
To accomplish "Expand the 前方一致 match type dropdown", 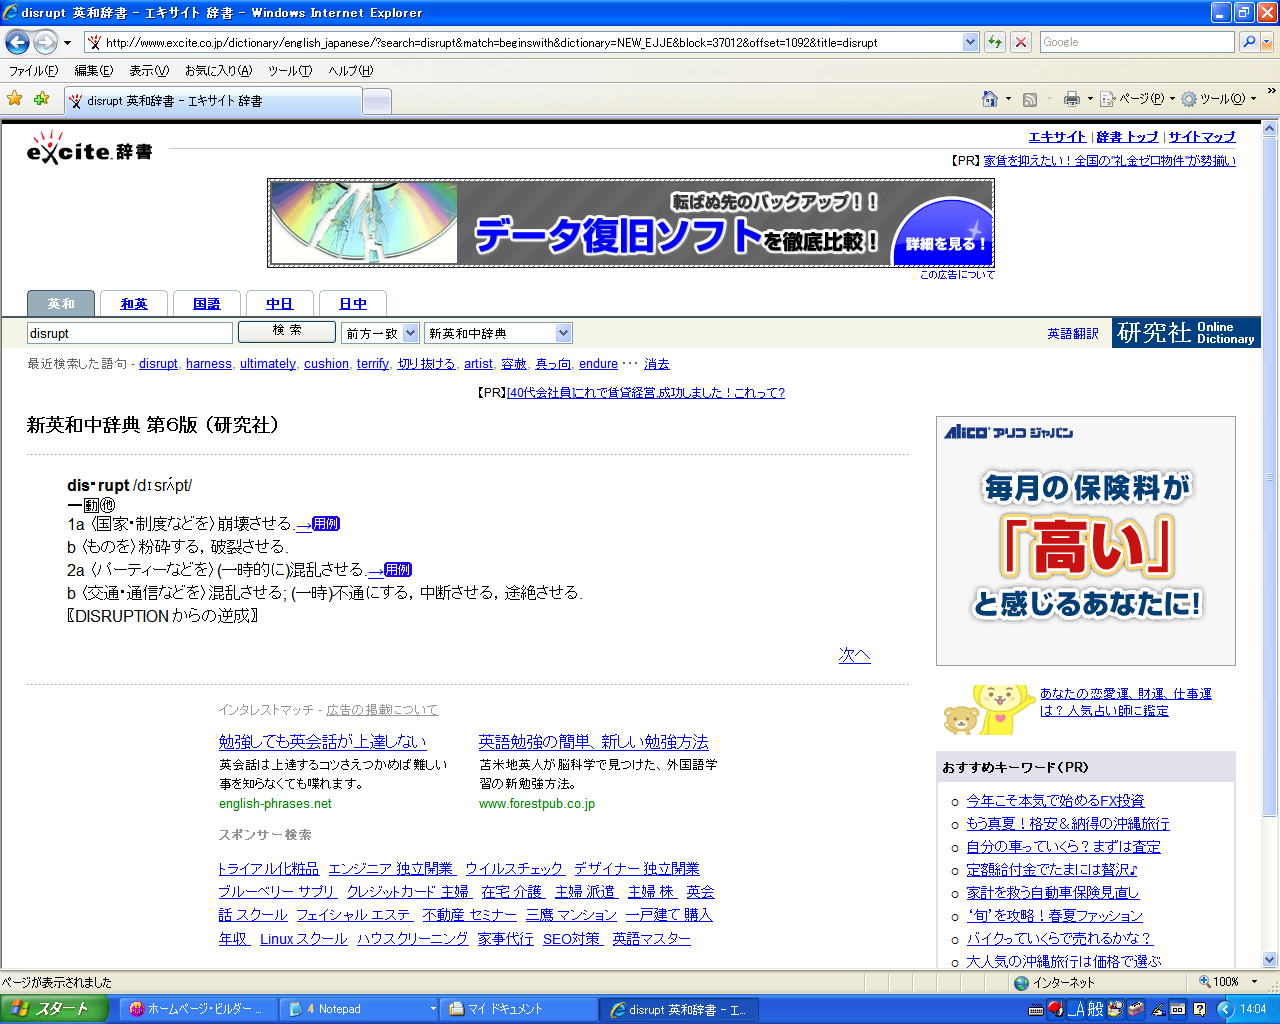I will (410, 333).
